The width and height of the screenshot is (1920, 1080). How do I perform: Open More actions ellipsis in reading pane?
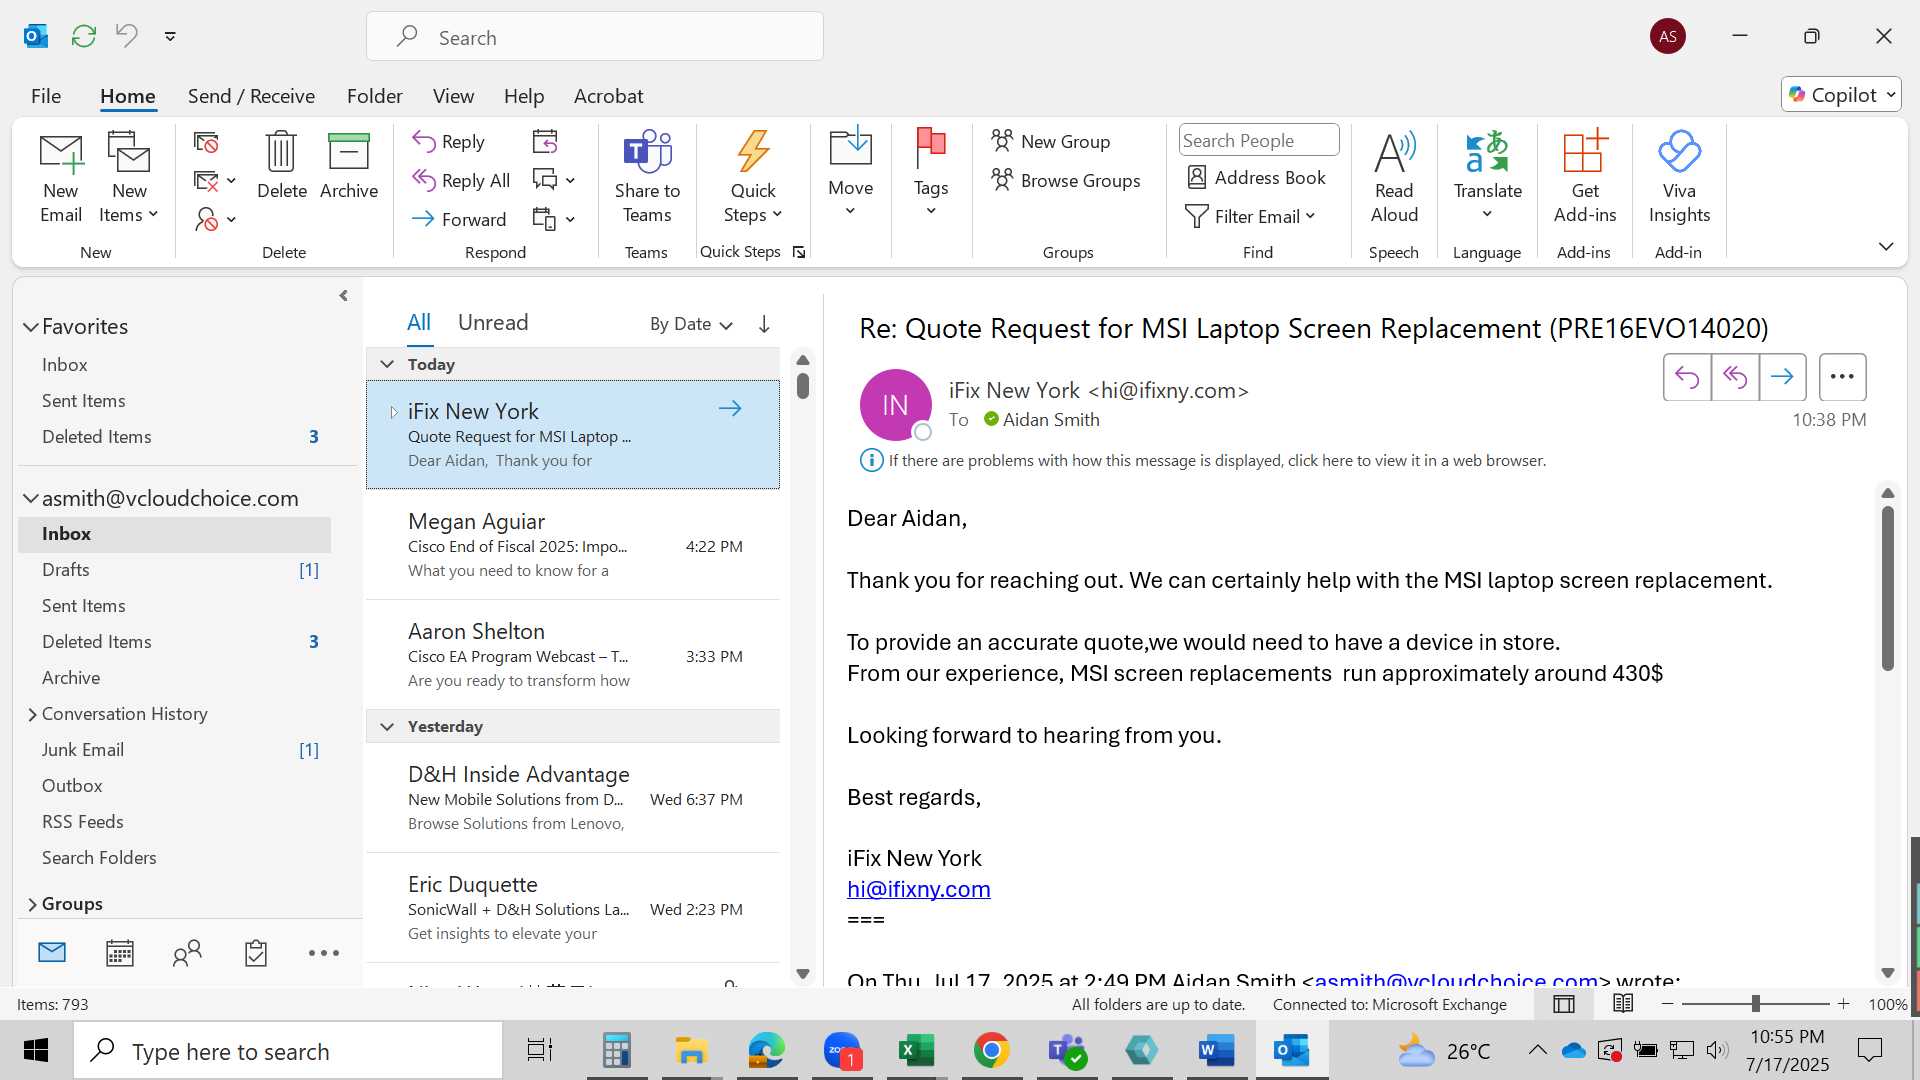point(1842,377)
